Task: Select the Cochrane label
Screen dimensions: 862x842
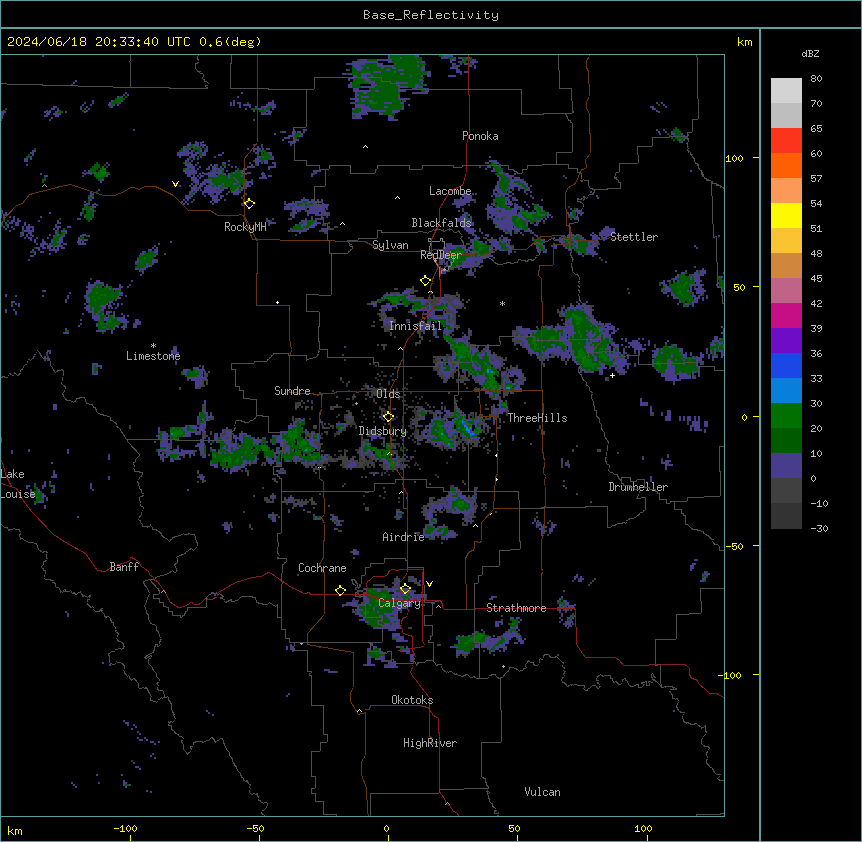Action: [x=322, y=568]
